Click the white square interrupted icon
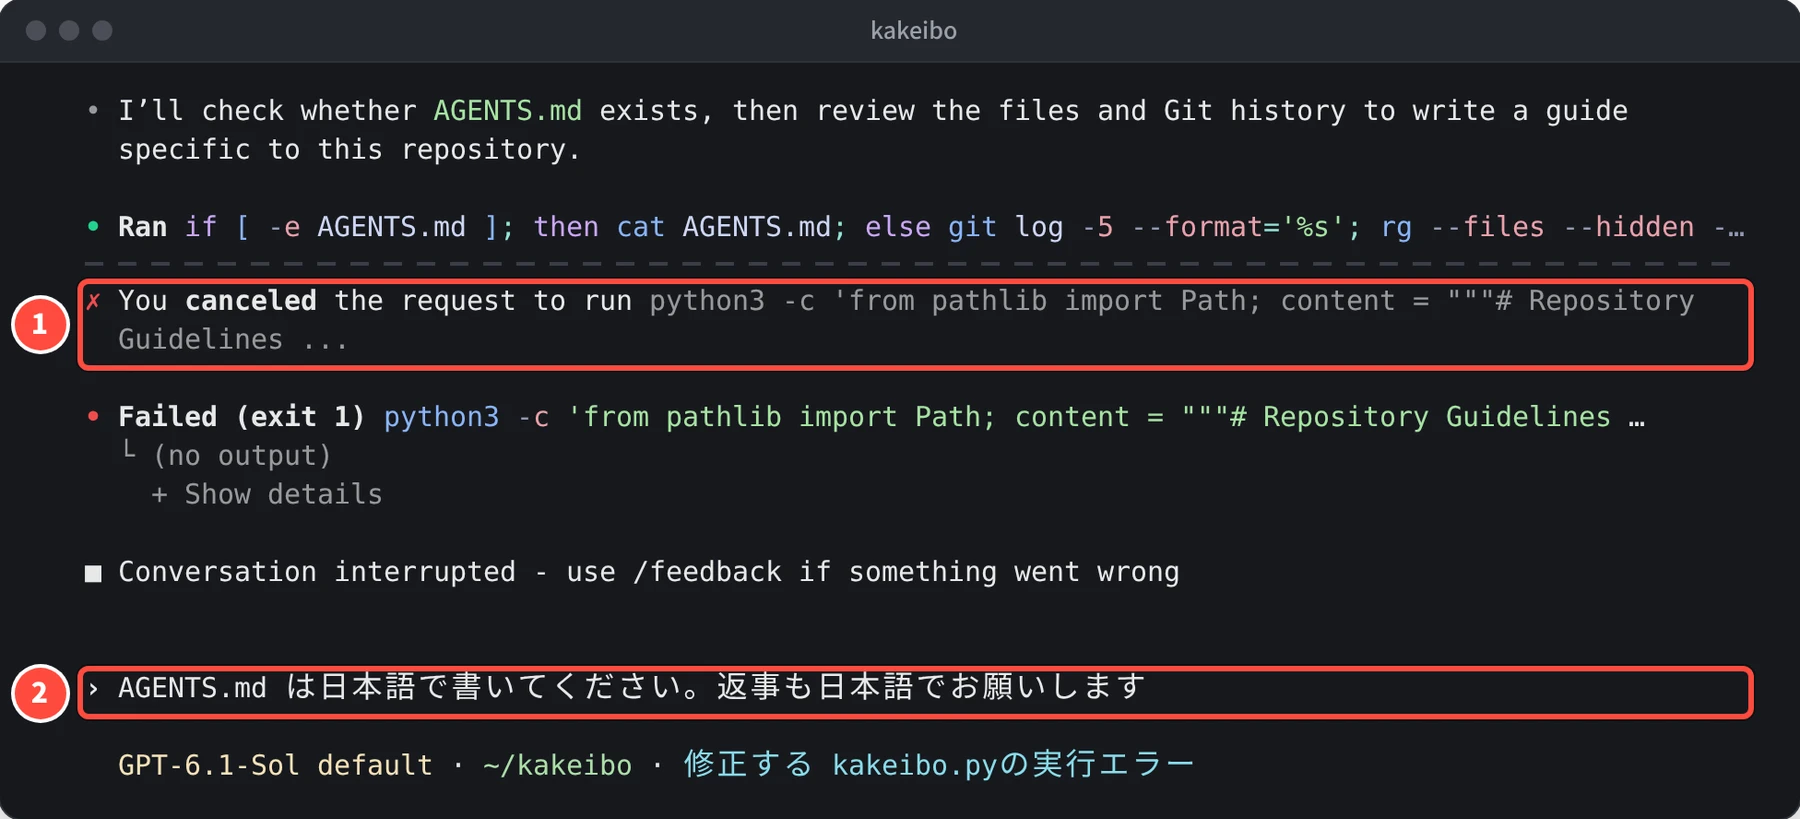Image resolution: width=1800 pixels, height=819 pixels. (x=93, y=573)
